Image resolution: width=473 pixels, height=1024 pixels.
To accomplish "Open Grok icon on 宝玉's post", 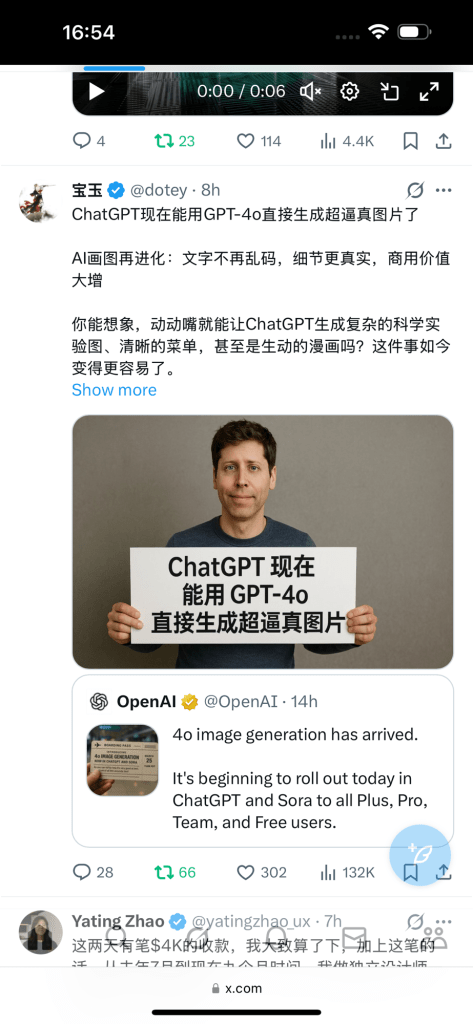I will point(415,190).
